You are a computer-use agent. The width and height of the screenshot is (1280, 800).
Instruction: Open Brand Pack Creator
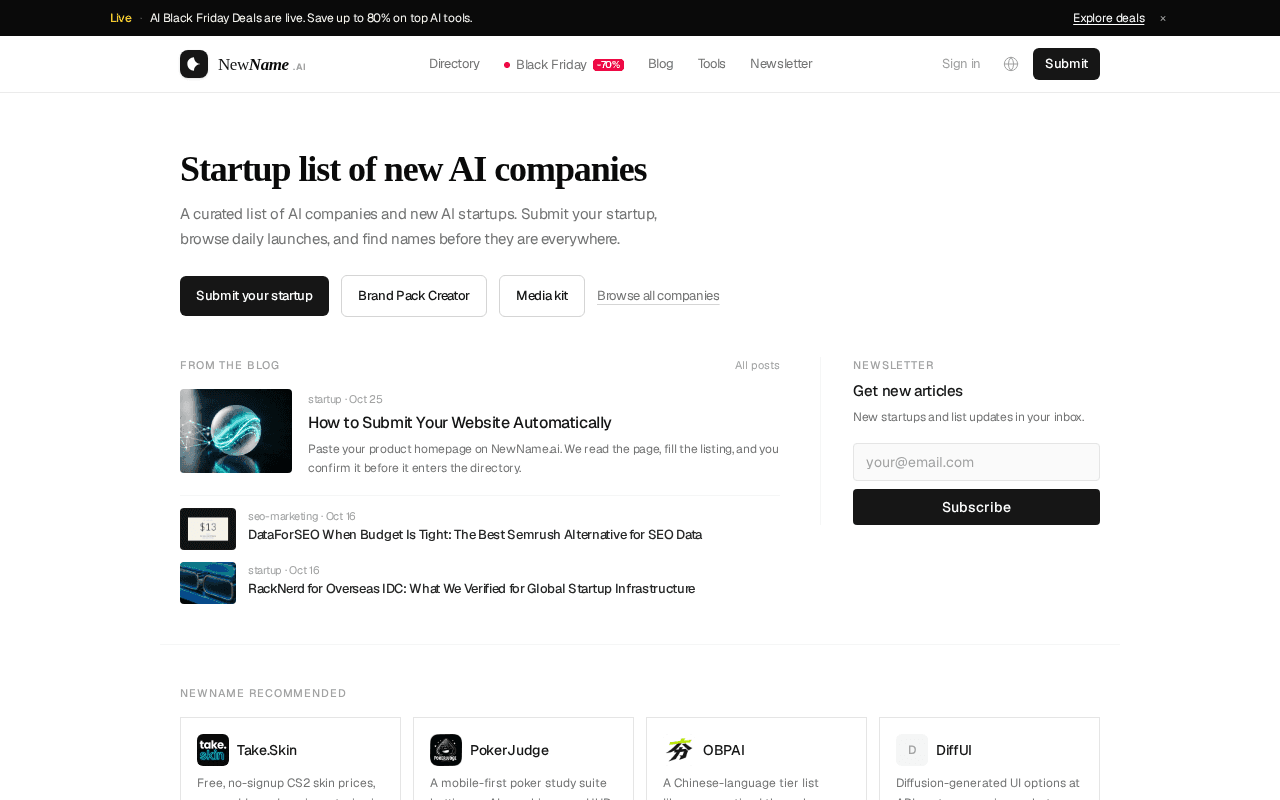point(414,296)
